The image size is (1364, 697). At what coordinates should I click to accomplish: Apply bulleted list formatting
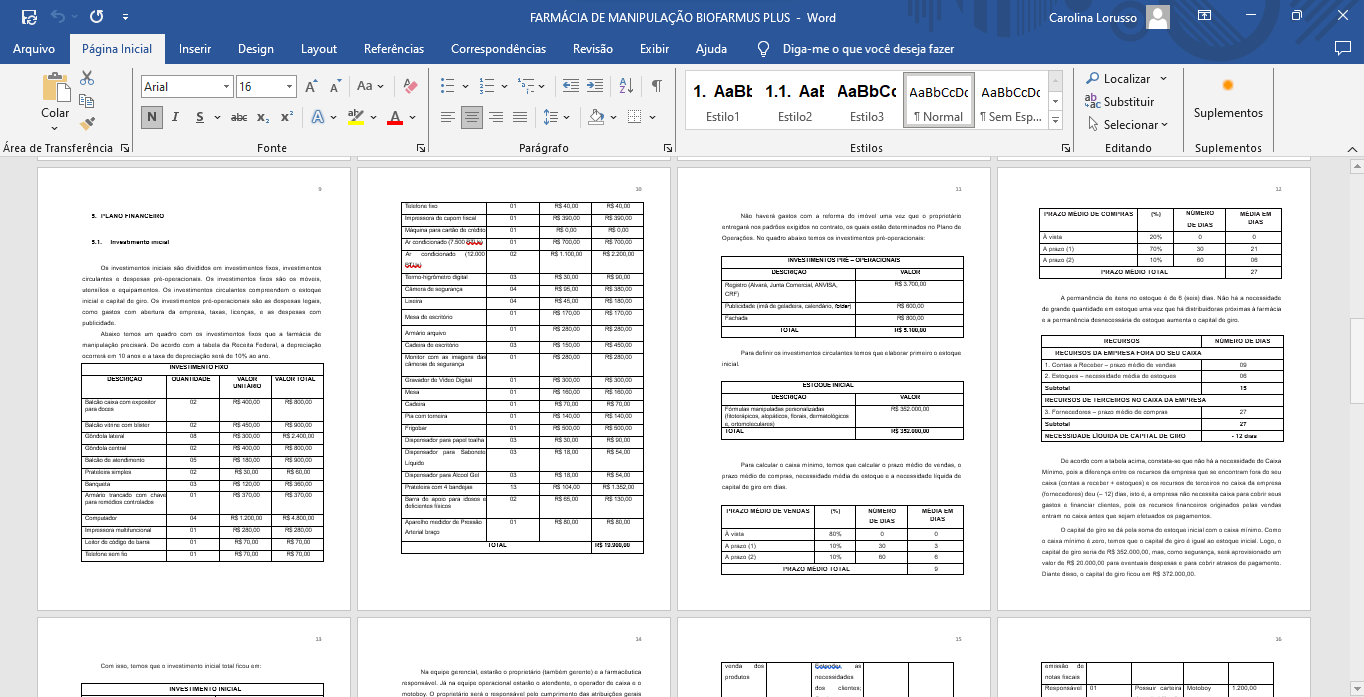point(447,87)
